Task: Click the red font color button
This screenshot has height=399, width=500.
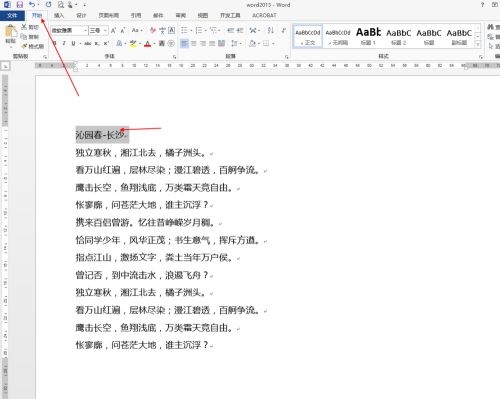Action: coord(148,43)
